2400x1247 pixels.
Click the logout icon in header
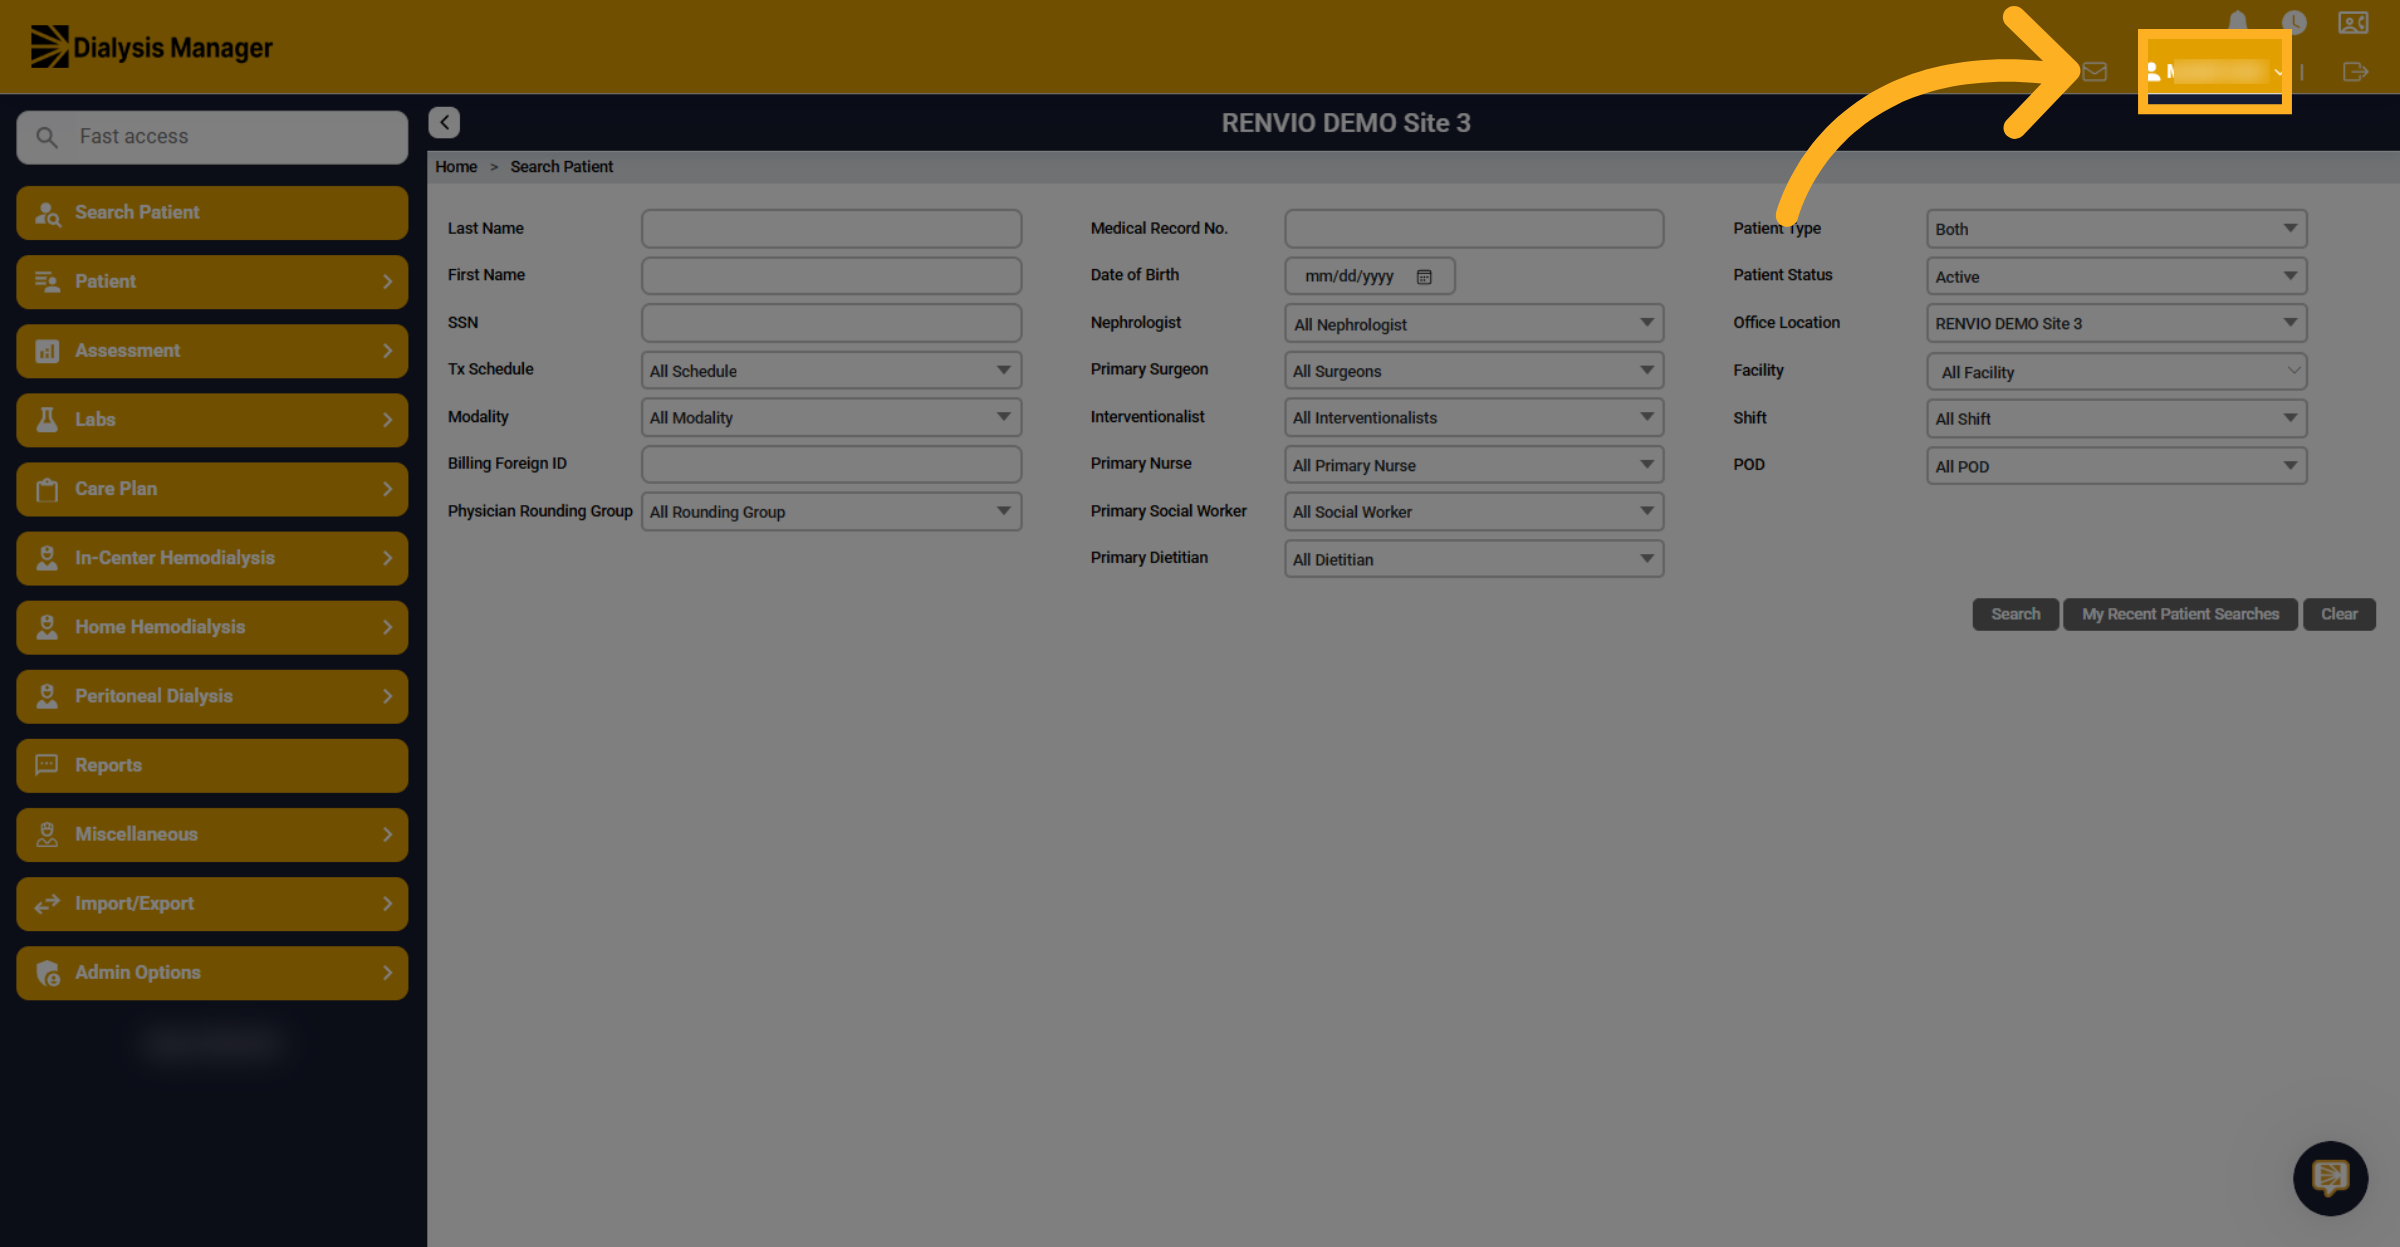tap(2355, 72)
